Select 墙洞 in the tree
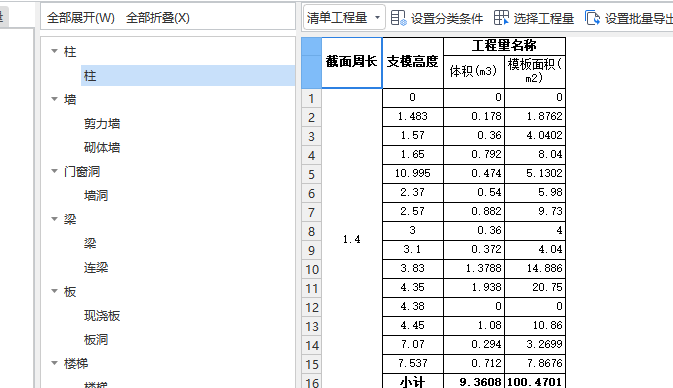 pyautogui.click(x=96, y=196)
